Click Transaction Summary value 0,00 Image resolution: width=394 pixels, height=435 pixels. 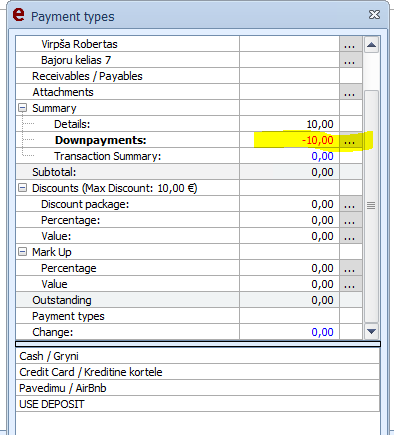322,156
